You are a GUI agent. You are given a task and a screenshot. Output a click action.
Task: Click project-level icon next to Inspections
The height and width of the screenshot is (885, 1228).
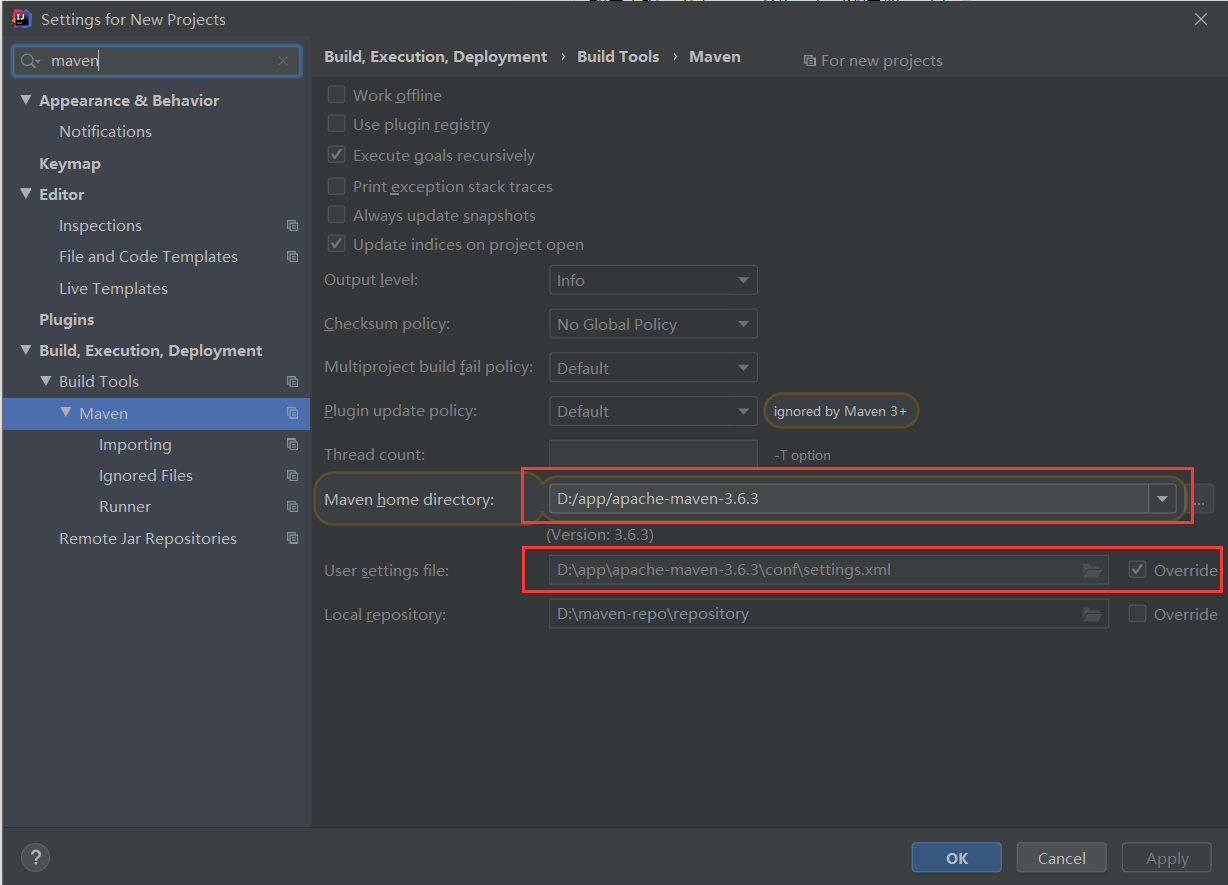(292, 226)
